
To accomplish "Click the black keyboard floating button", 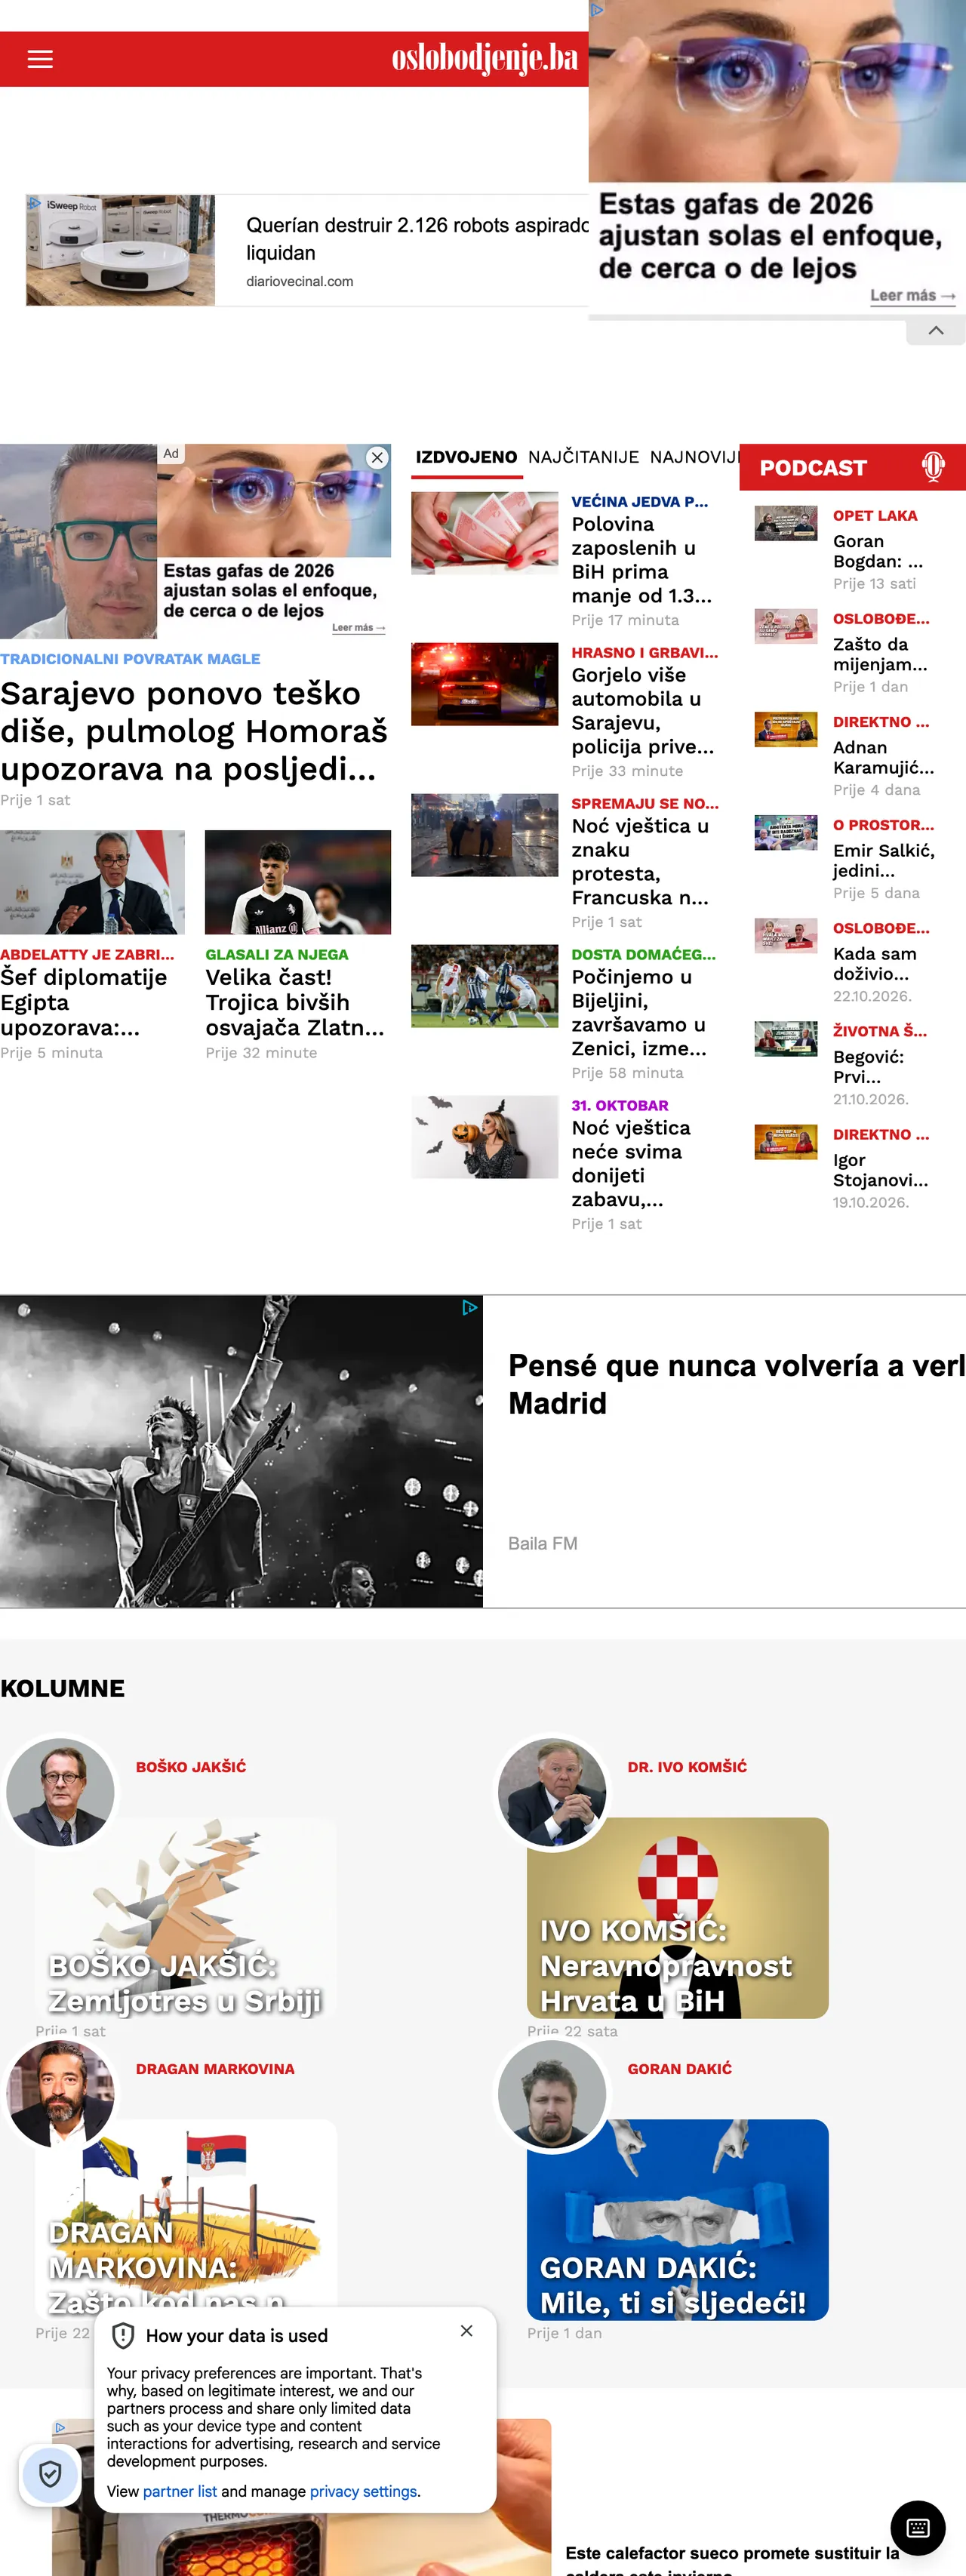I will point(918,2528).
